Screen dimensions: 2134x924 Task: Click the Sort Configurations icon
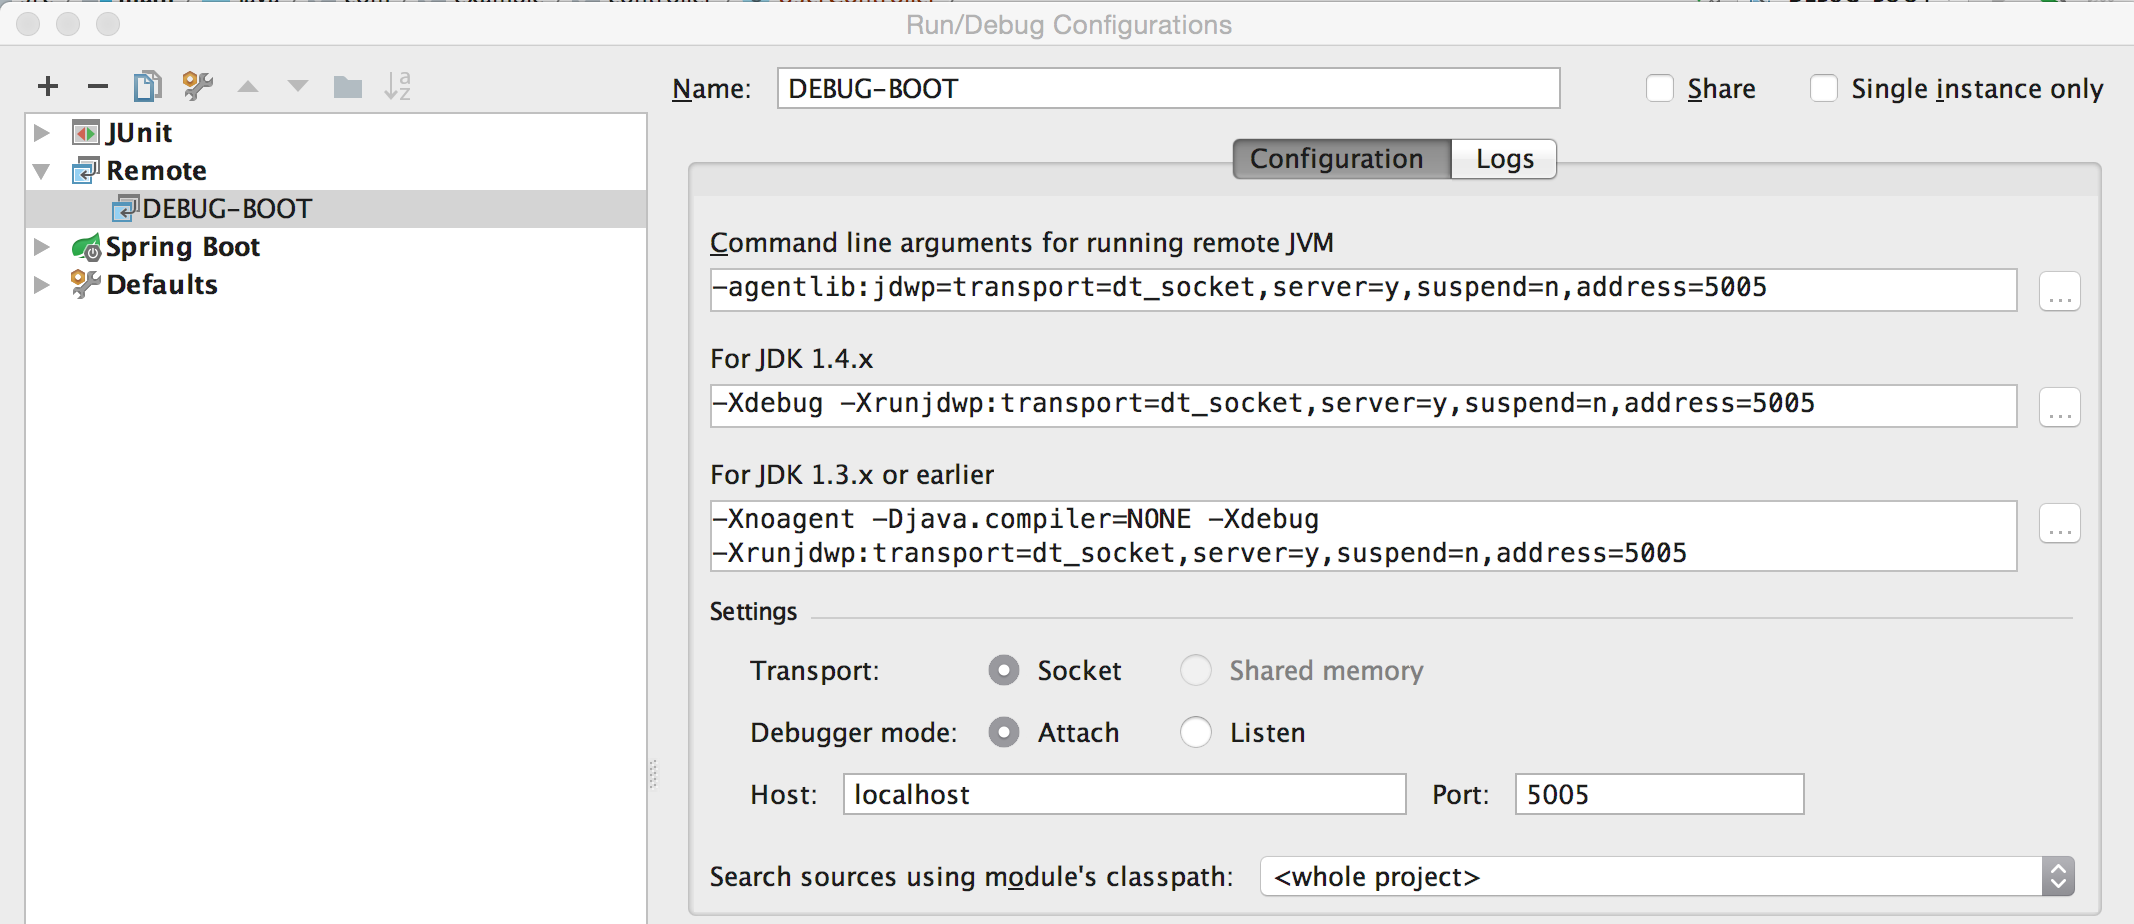coord(398,87)
